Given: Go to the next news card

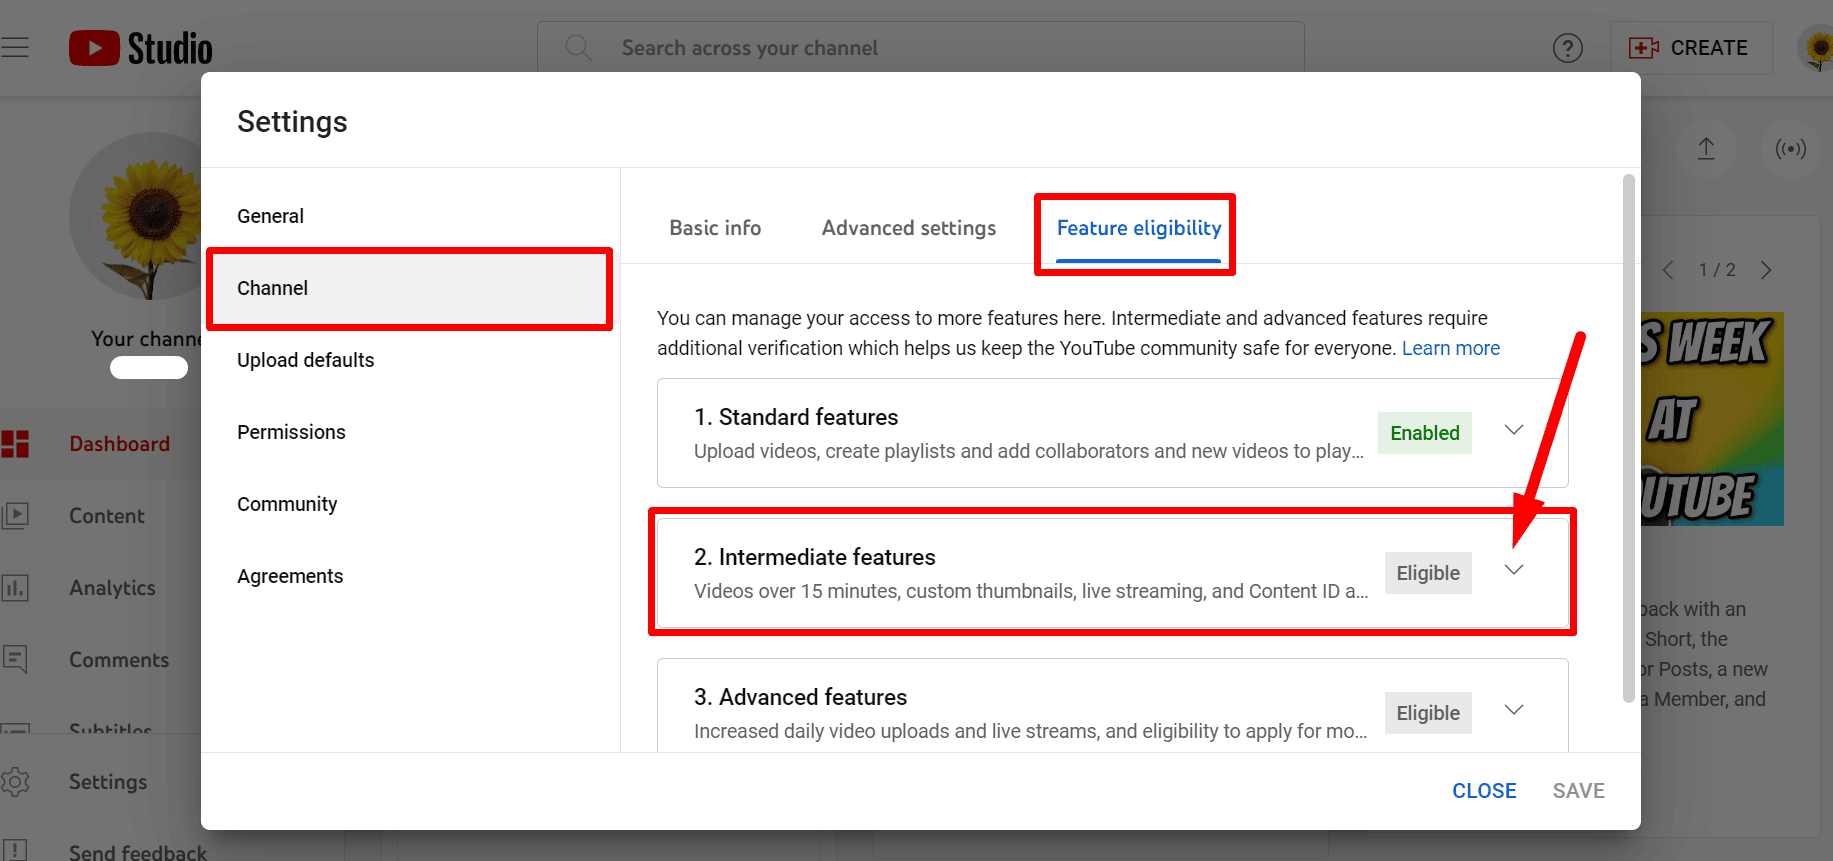Looking at the screenshot, I should [x=1766, y=270].
